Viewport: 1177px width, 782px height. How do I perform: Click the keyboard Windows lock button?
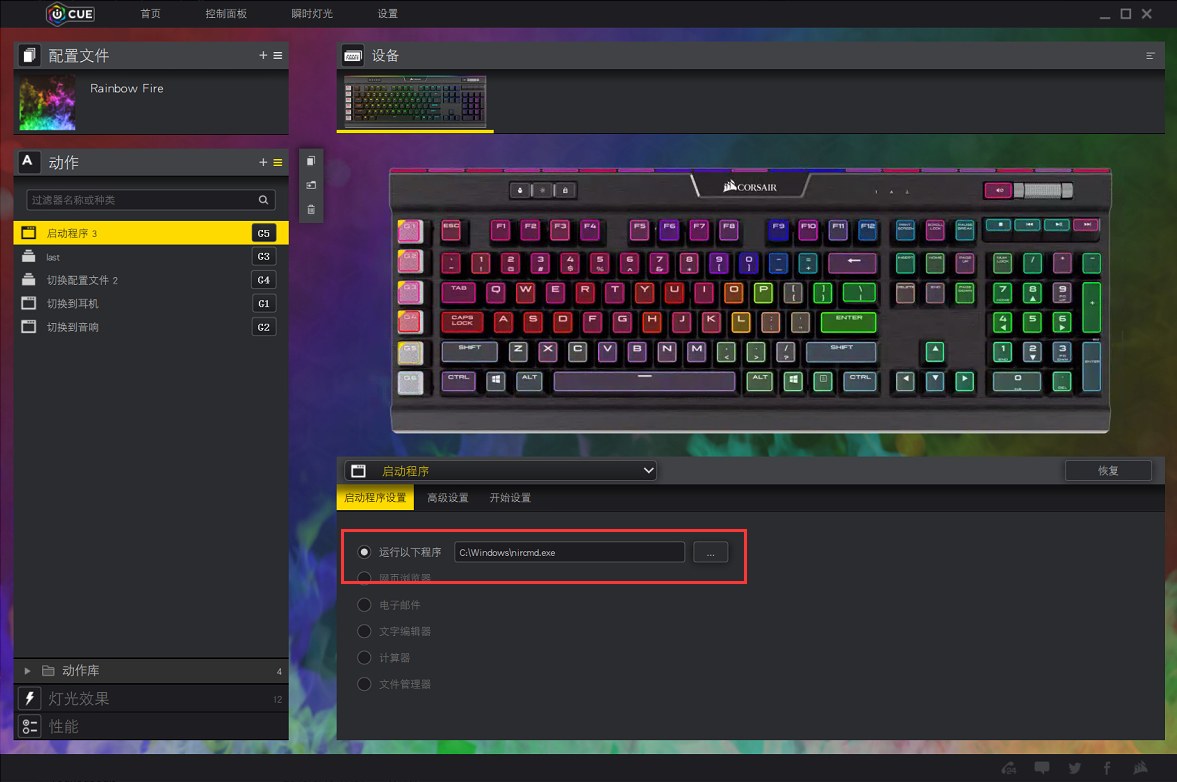pyautogui.click(x=565, y=191)
